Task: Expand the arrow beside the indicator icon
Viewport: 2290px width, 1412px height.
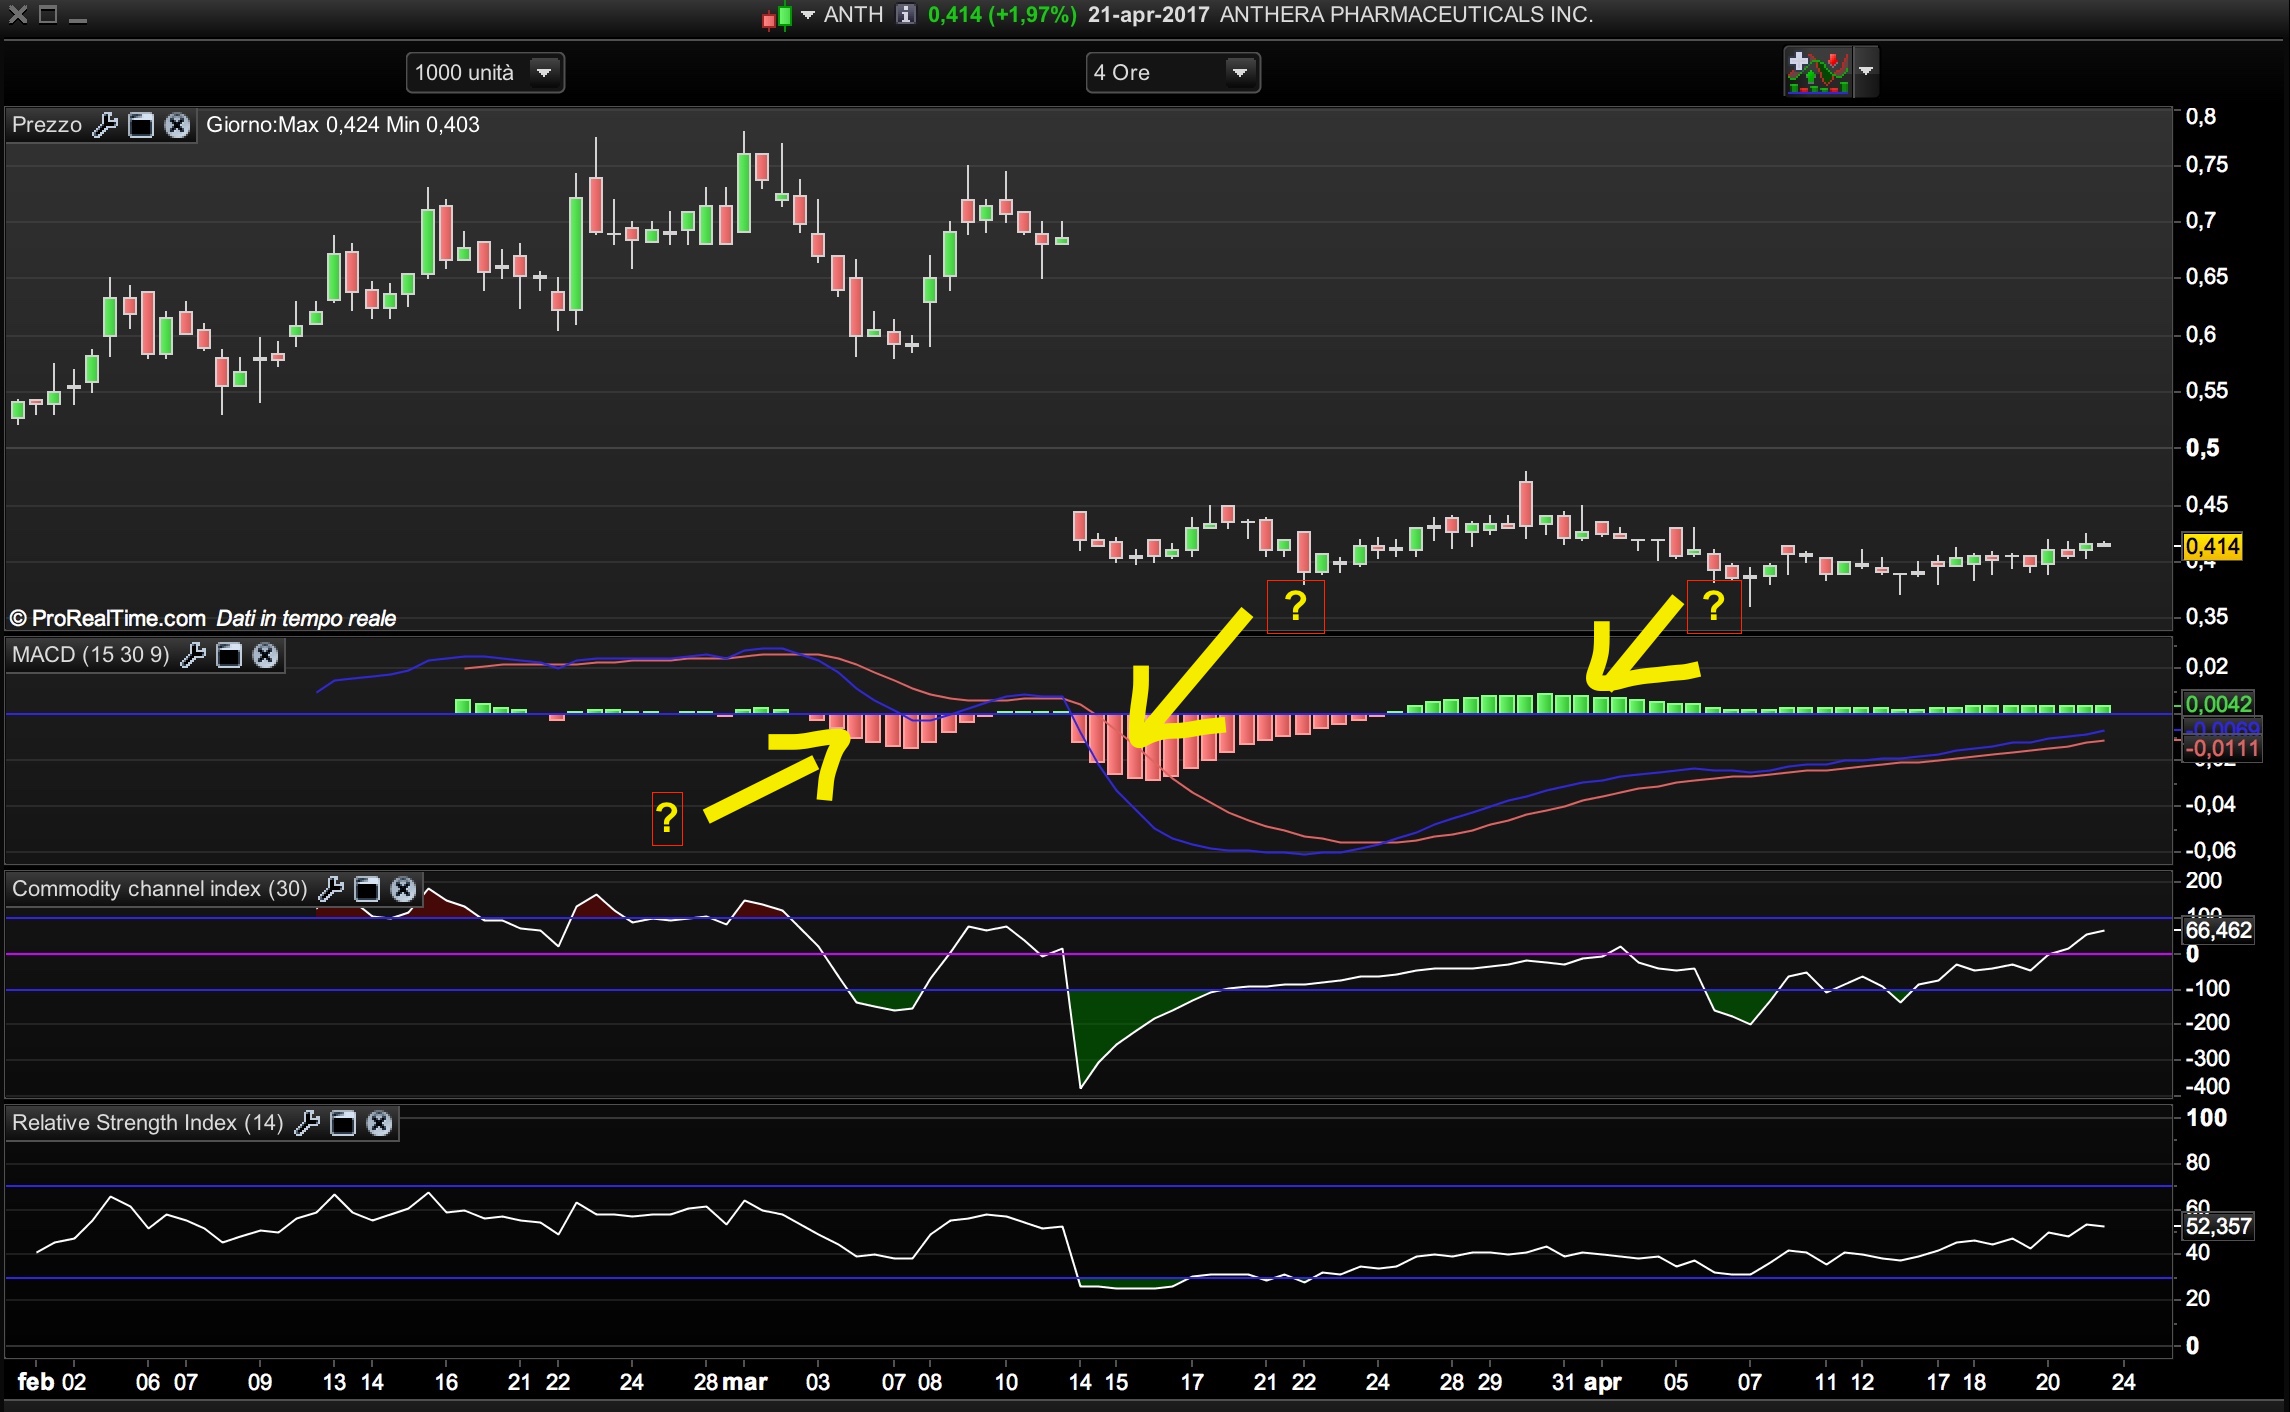Action: [x=1865, y=72]
